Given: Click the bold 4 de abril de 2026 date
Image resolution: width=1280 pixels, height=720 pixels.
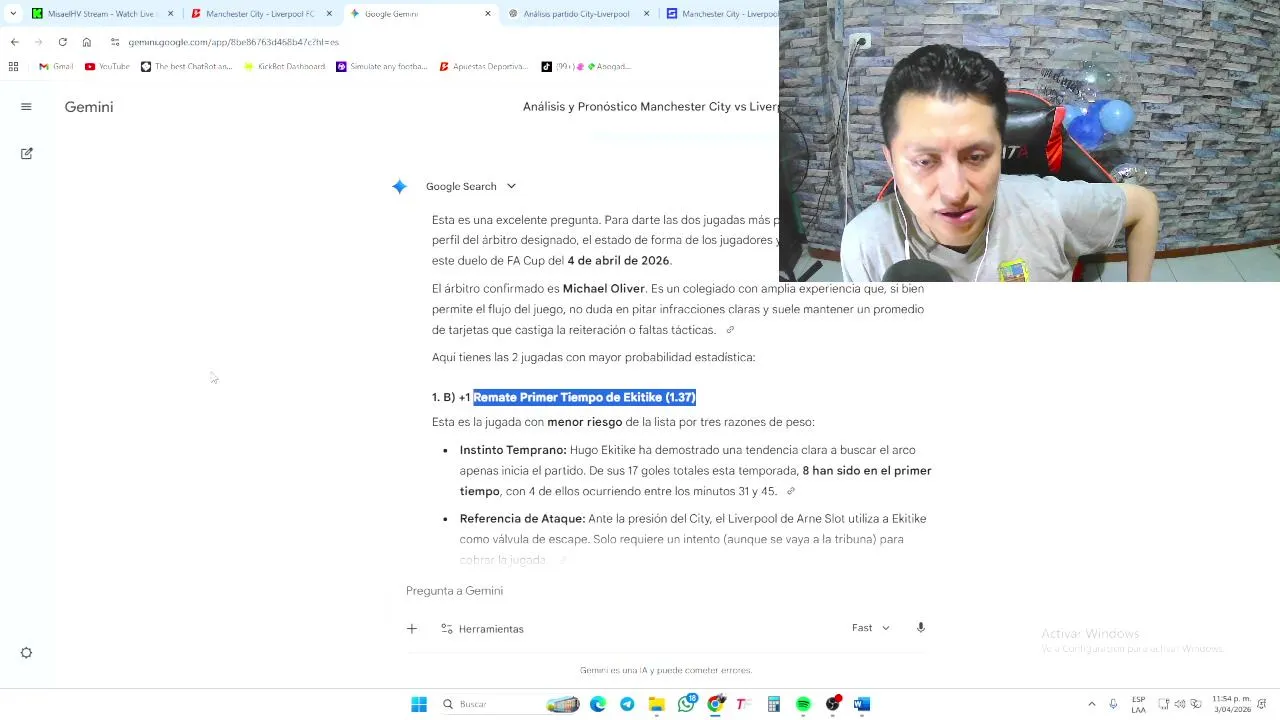Looking at the screenshot, I should 618,261.
